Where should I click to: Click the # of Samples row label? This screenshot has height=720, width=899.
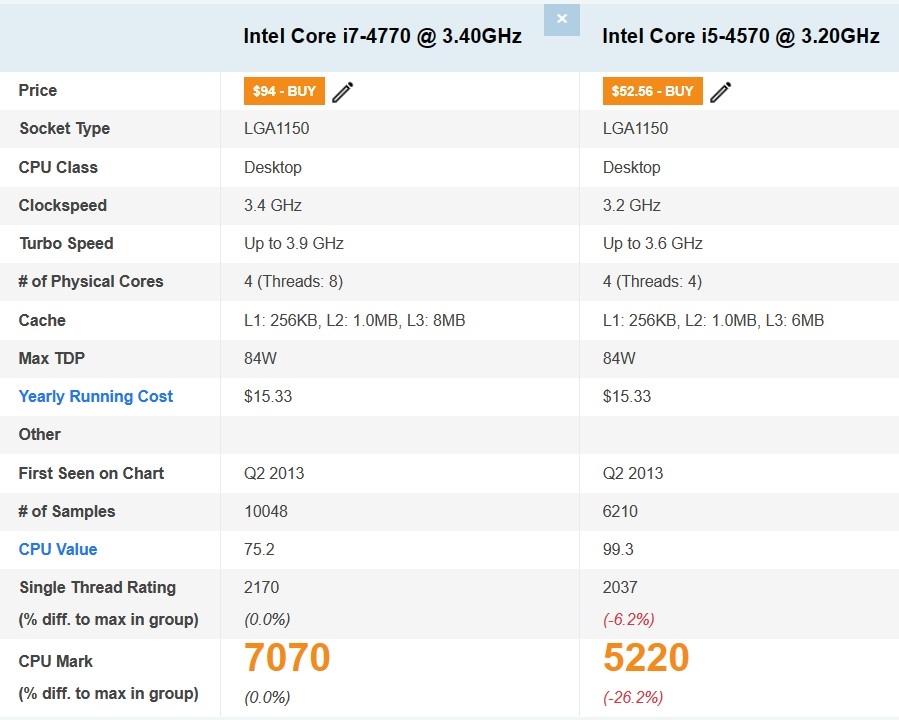pos(67,511)
